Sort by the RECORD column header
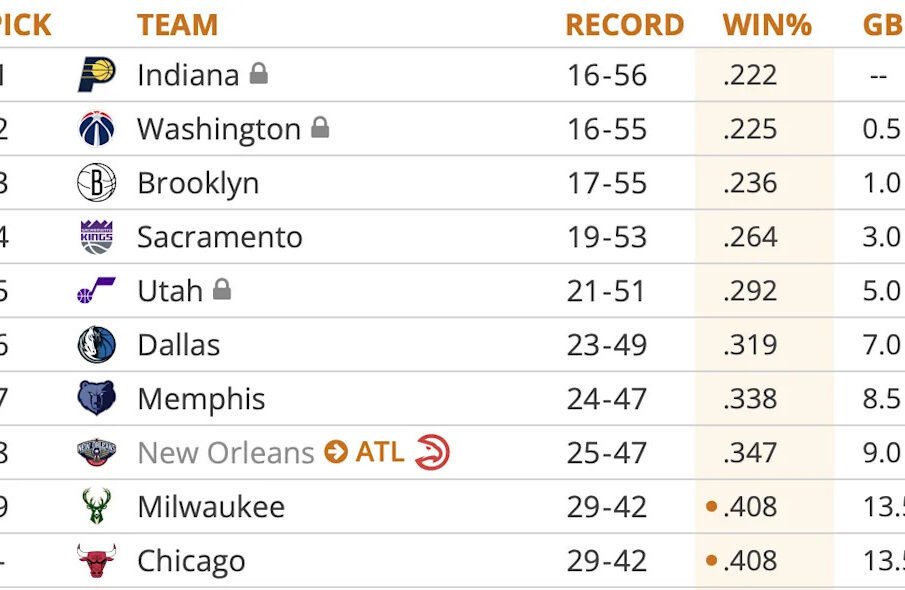This screenshot has width=905, height=590. tap(624, 25)
